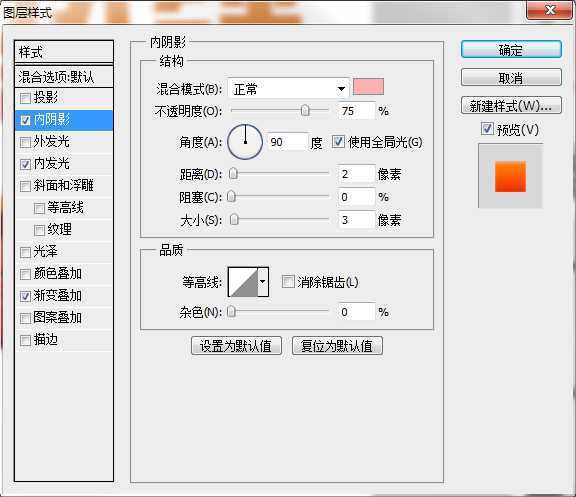Click the 大小 size slider handle
576x497 pixels.
[x=234, y=220]
